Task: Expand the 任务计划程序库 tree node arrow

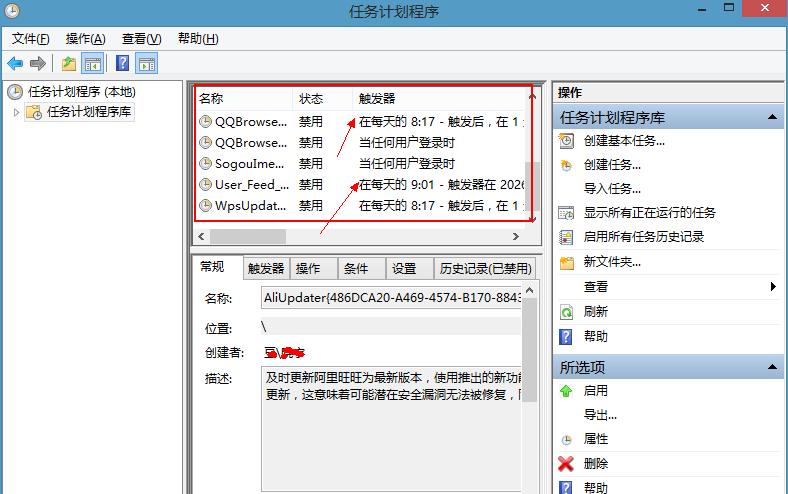Action: (16, 112)
